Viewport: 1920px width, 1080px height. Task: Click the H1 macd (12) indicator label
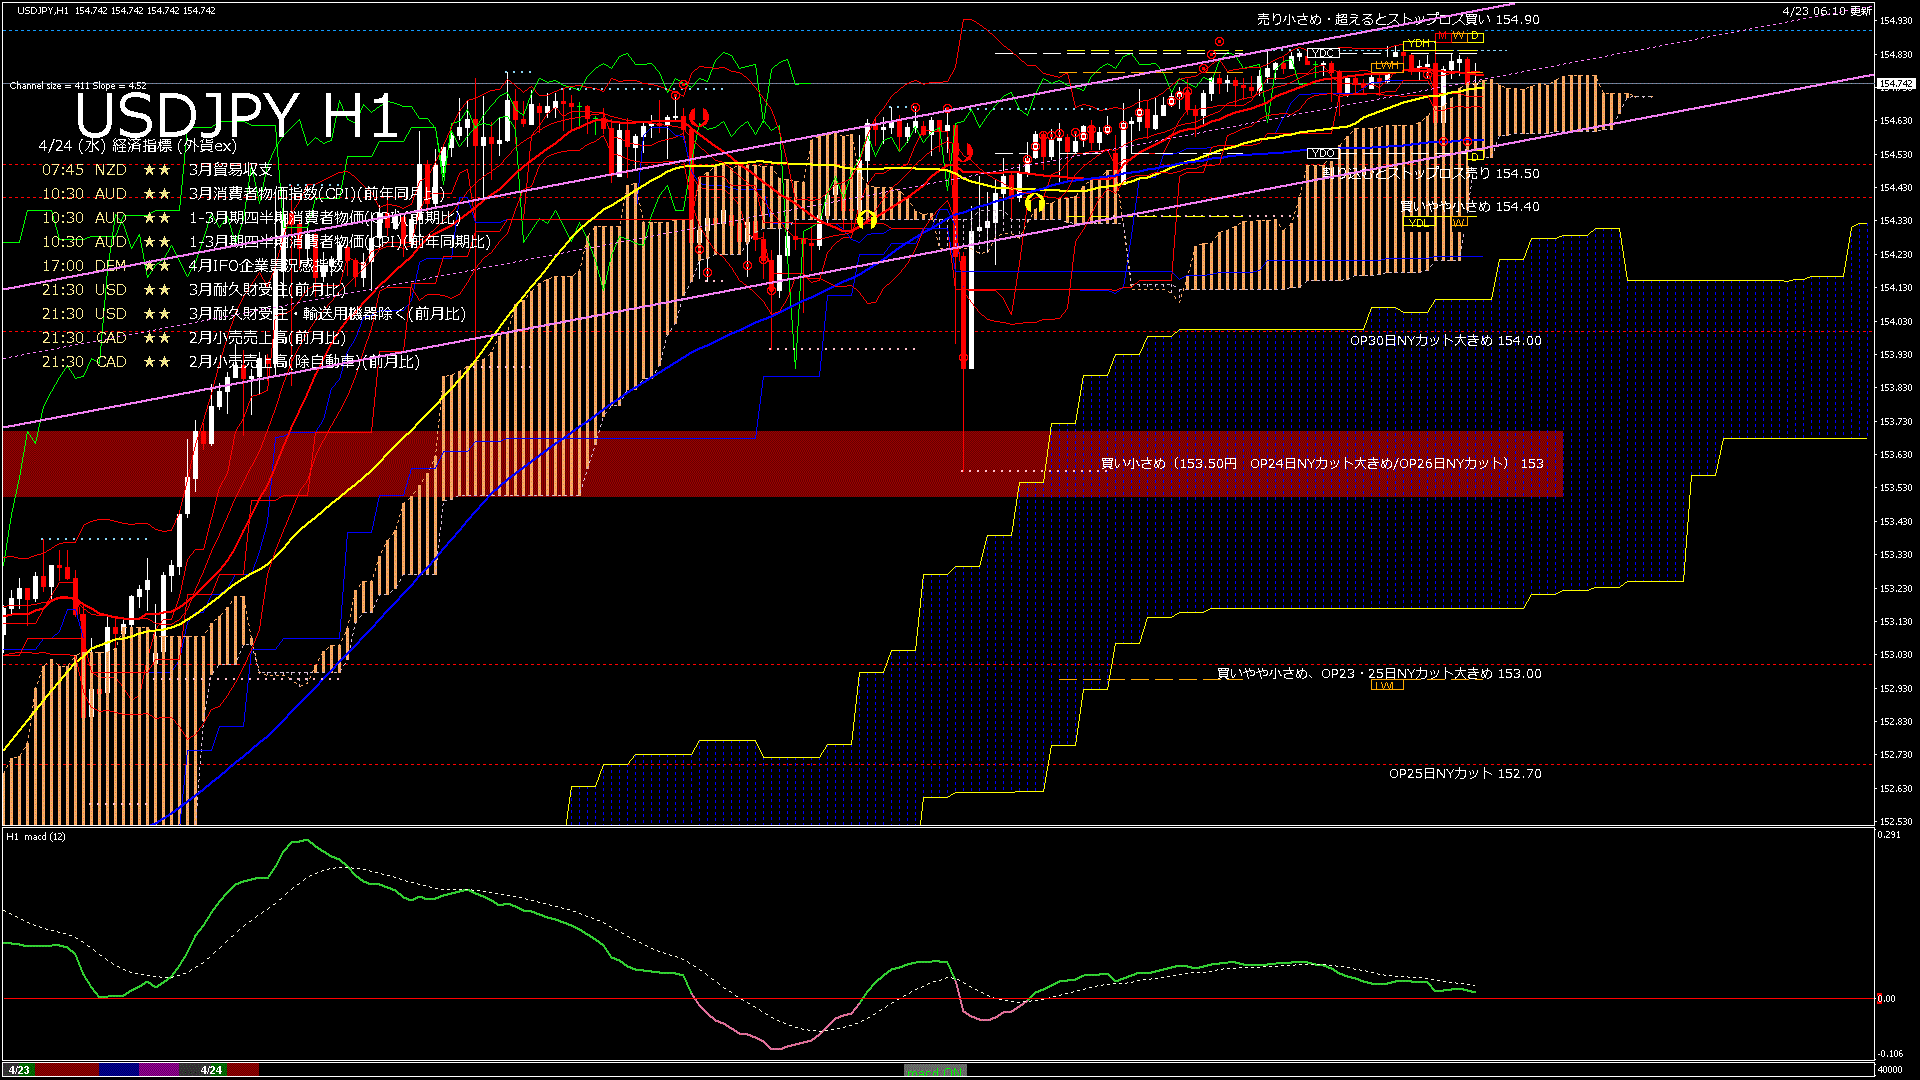tap(36, 836)
